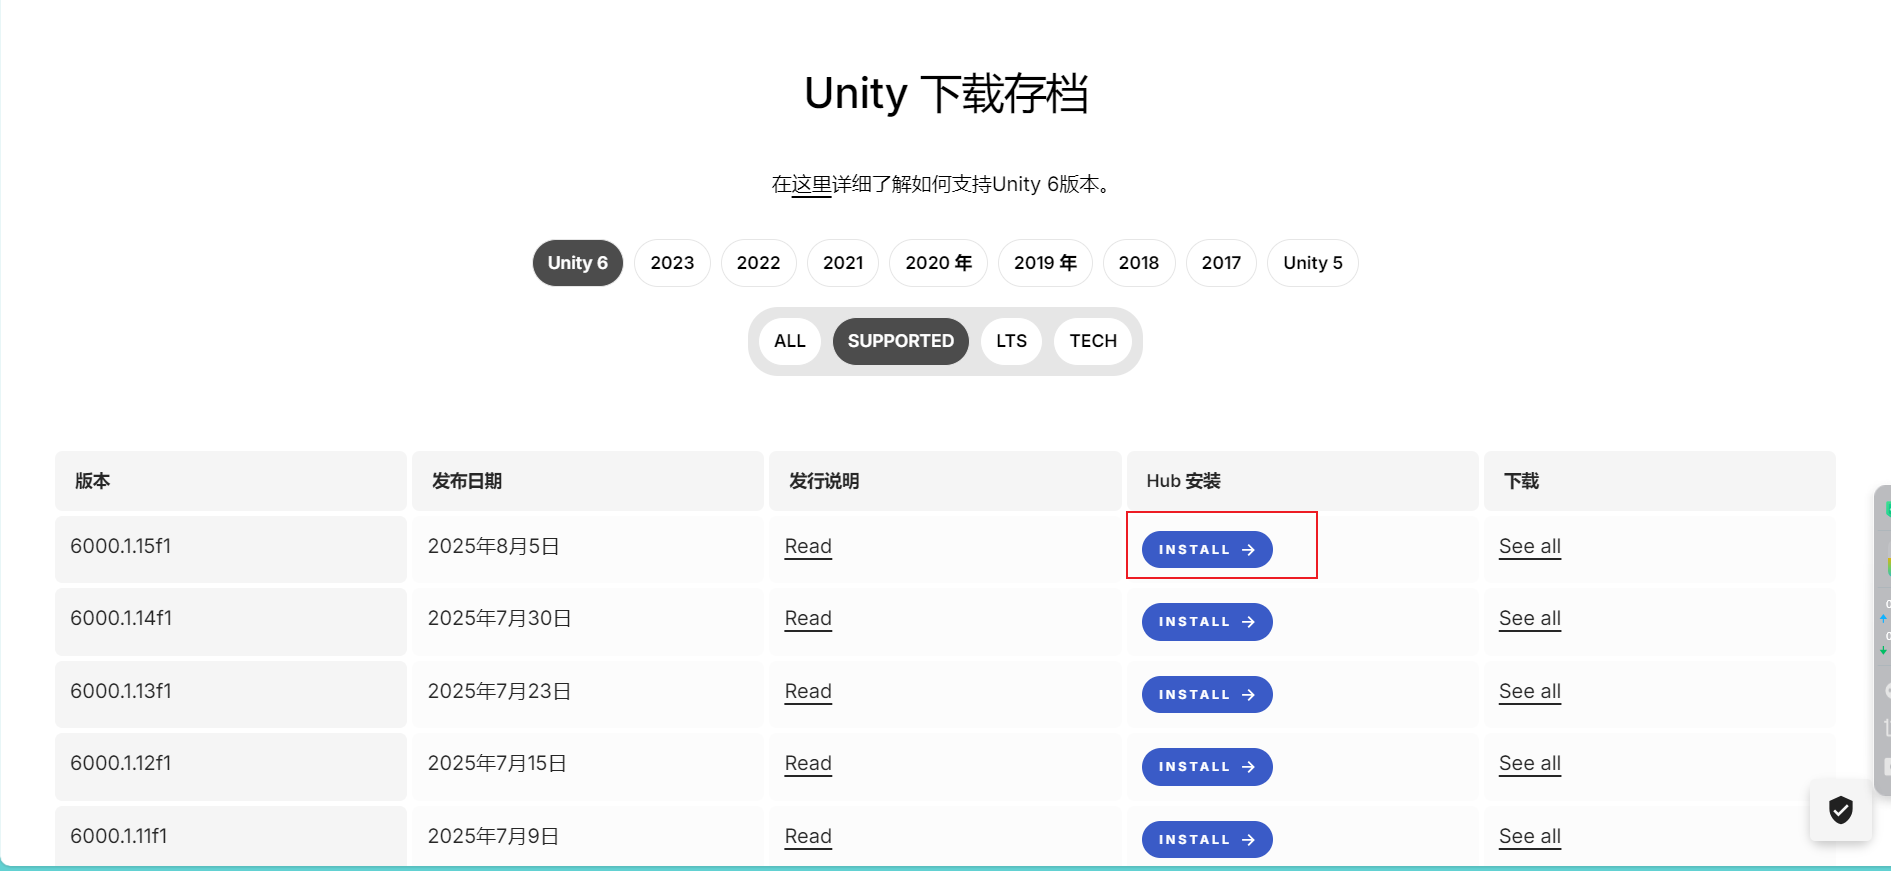Select the 2019 年 version tab
This screenshot has height=871, width=1891.
pyautogui.click(x=1045, y=263)
